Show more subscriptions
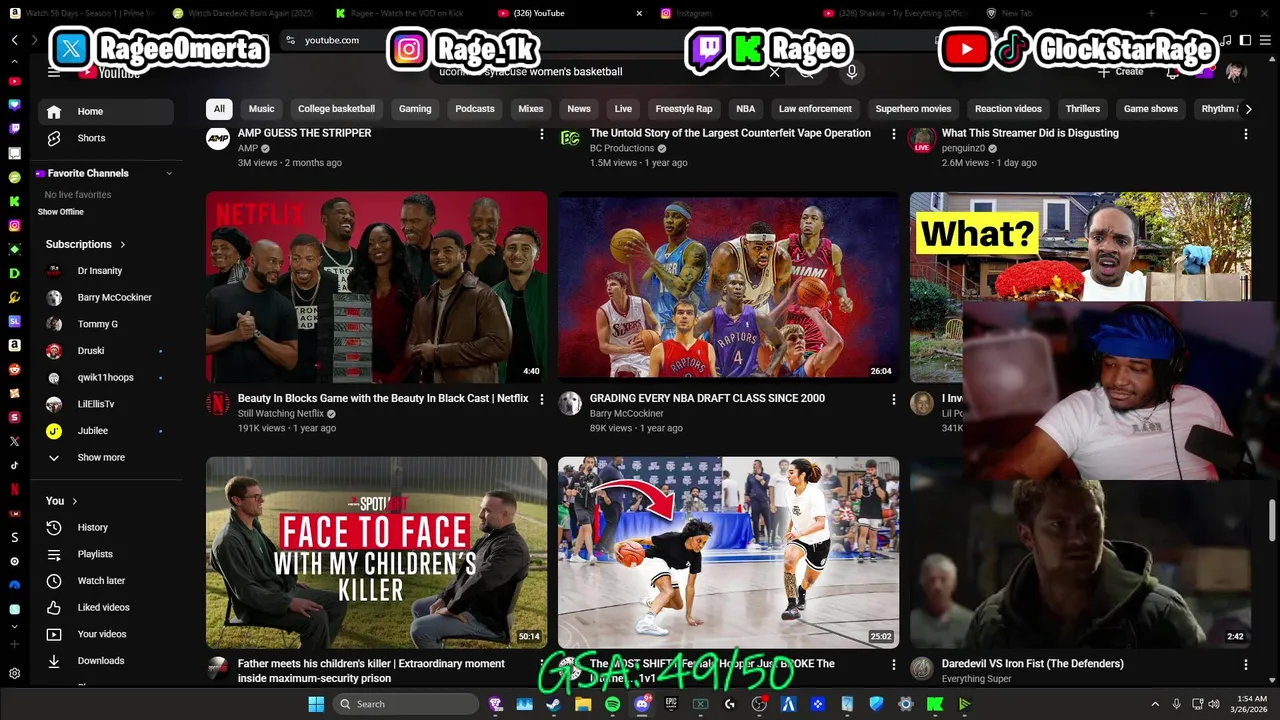Image resolution: width=1280 pixels, height=720 pixels. [106, 457]
